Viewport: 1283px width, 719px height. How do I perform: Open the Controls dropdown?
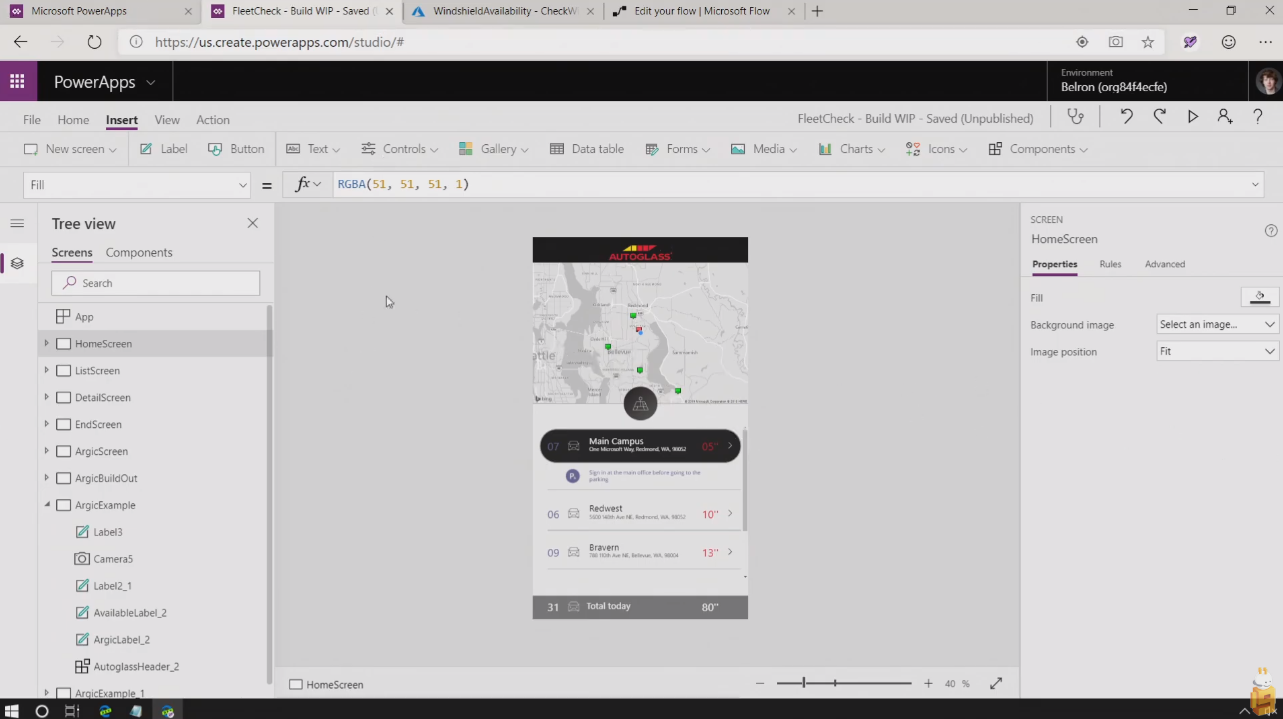(x=399, y=149)
